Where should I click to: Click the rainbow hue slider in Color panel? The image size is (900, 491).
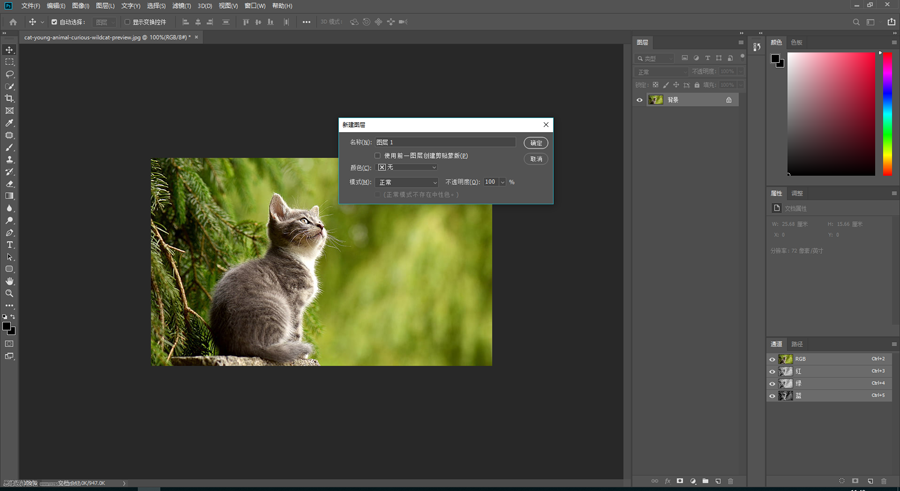[x=887, y=113]
